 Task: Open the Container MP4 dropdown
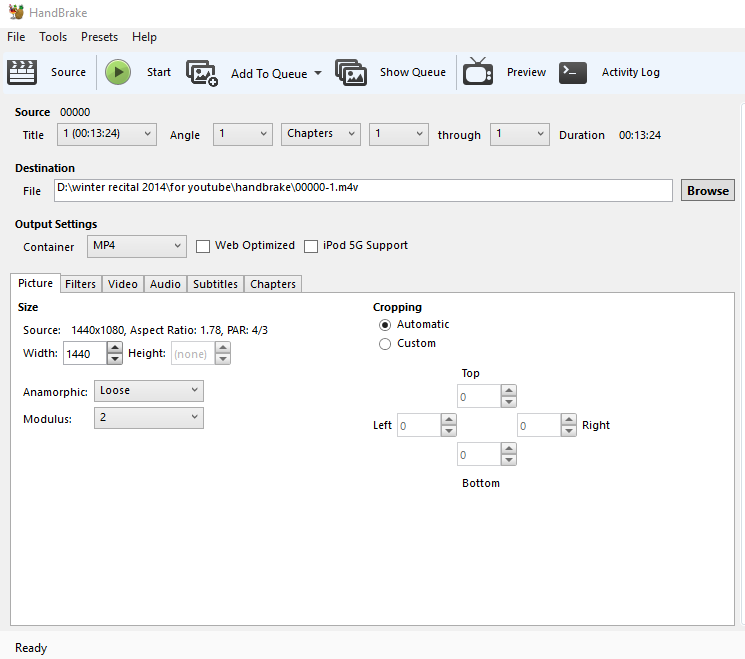coord(137,246)
